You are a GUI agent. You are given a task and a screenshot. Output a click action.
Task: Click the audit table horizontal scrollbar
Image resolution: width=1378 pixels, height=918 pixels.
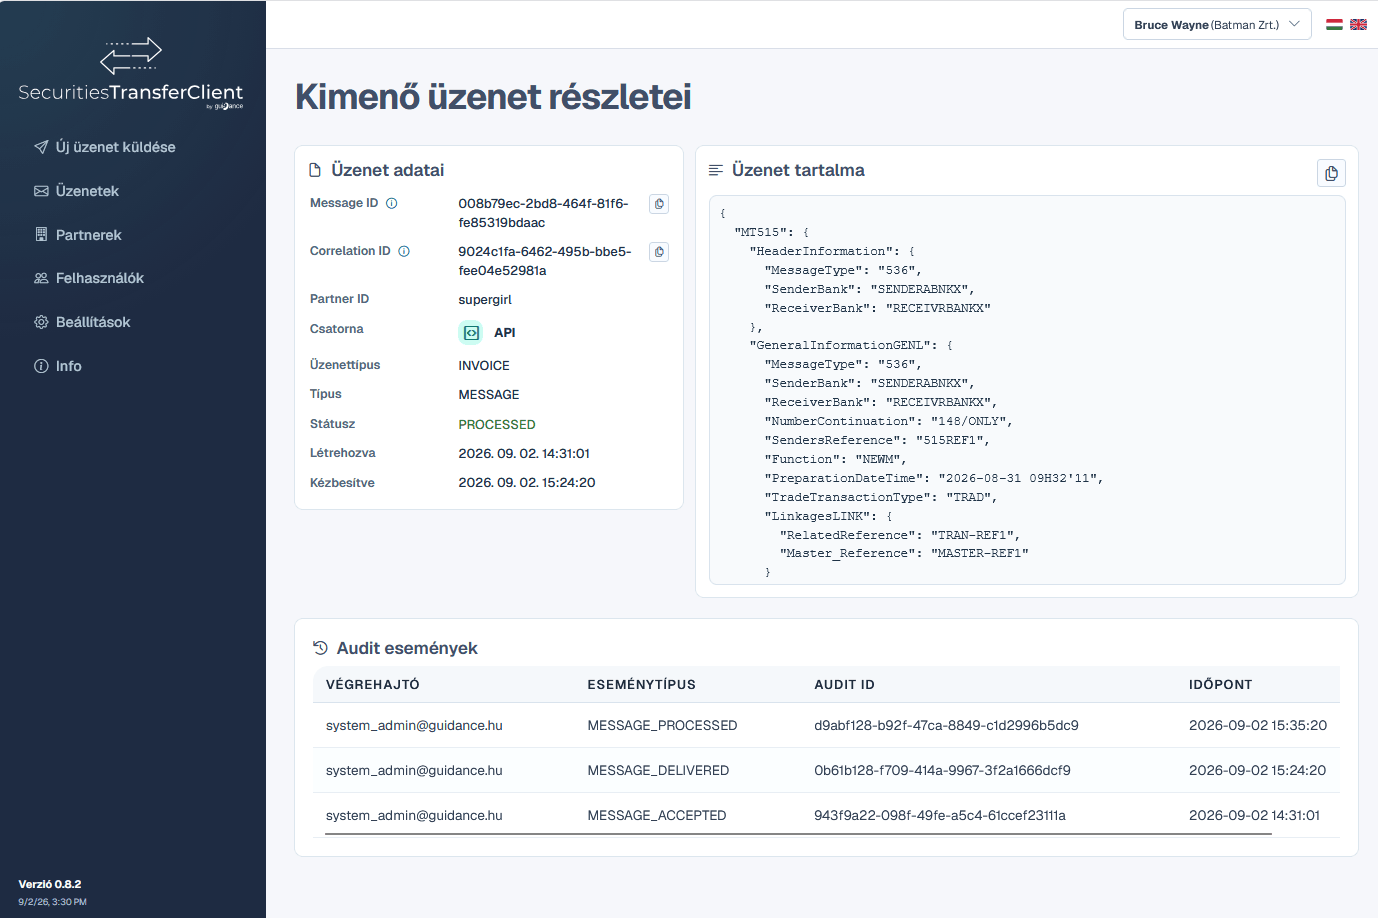click(798, 834)
